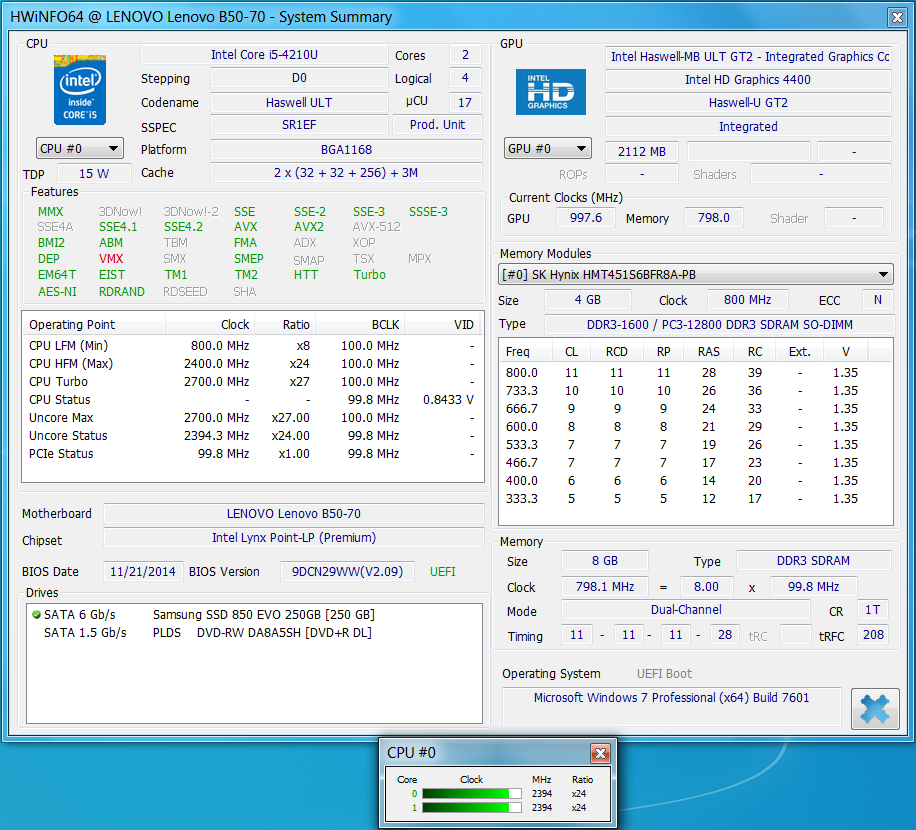This screenshot has width=916, height=830.
Task: Click the Prod. Unit field
Action: pos(437,125)
